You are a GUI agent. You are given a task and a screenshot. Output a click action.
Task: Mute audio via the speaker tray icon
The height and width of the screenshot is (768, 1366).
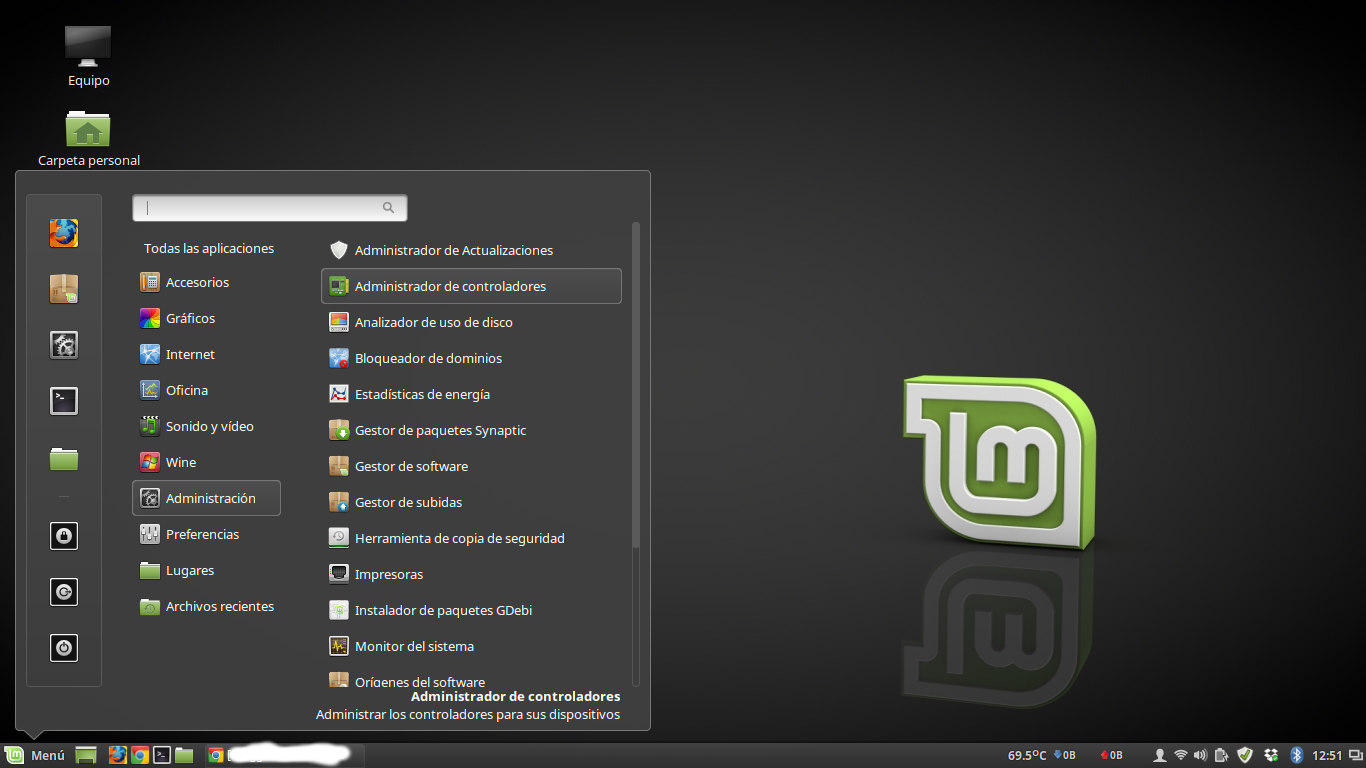tap(1199, 755)
